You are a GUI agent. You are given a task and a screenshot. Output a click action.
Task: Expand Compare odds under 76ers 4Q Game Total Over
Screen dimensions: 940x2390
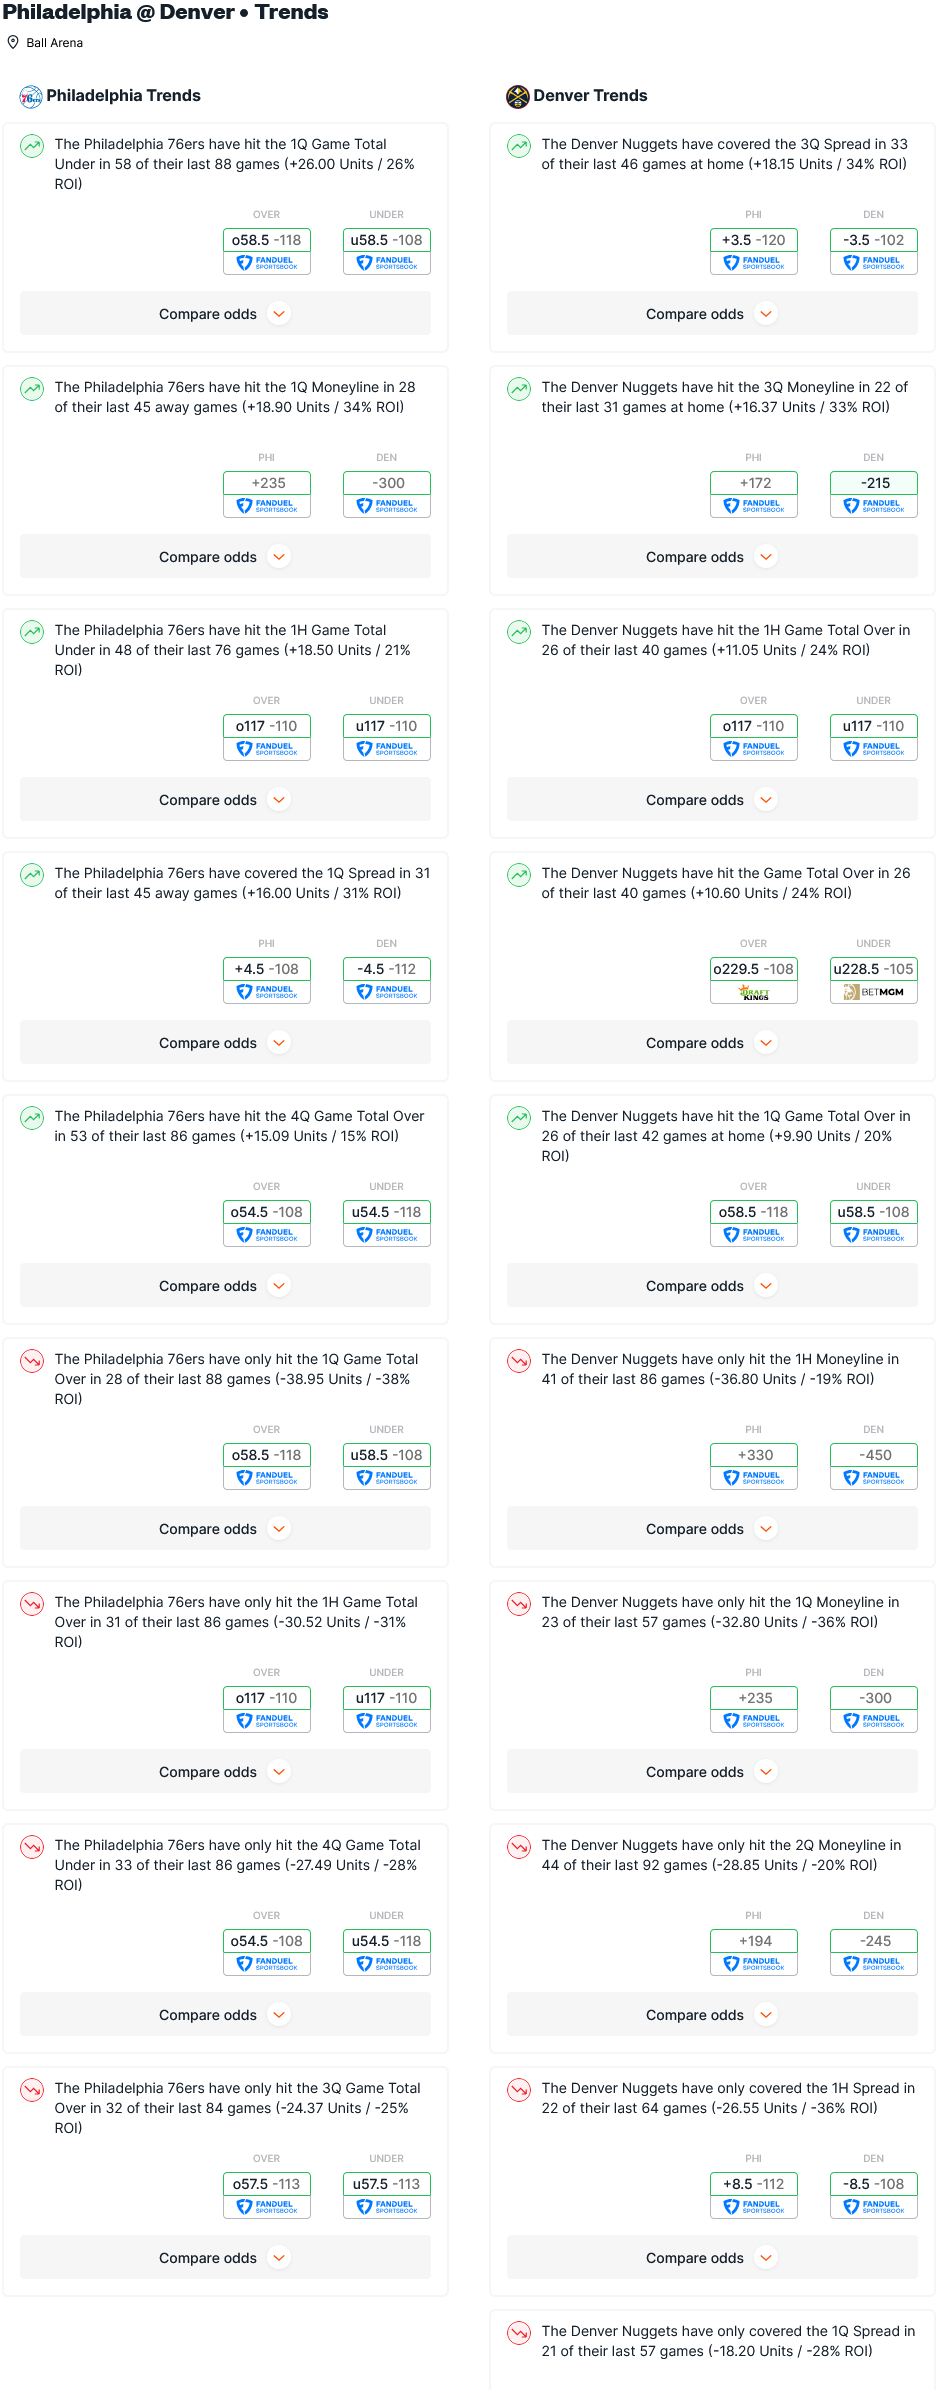225,1286
